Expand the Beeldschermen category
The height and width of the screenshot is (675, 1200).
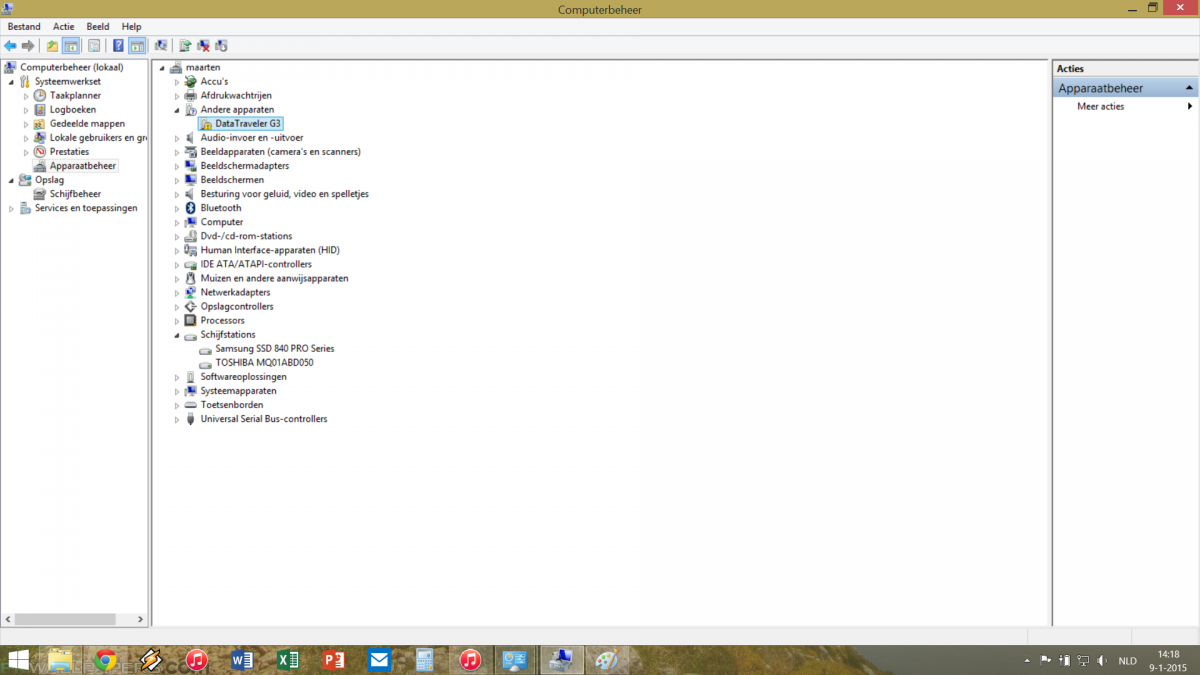(177, 180)
